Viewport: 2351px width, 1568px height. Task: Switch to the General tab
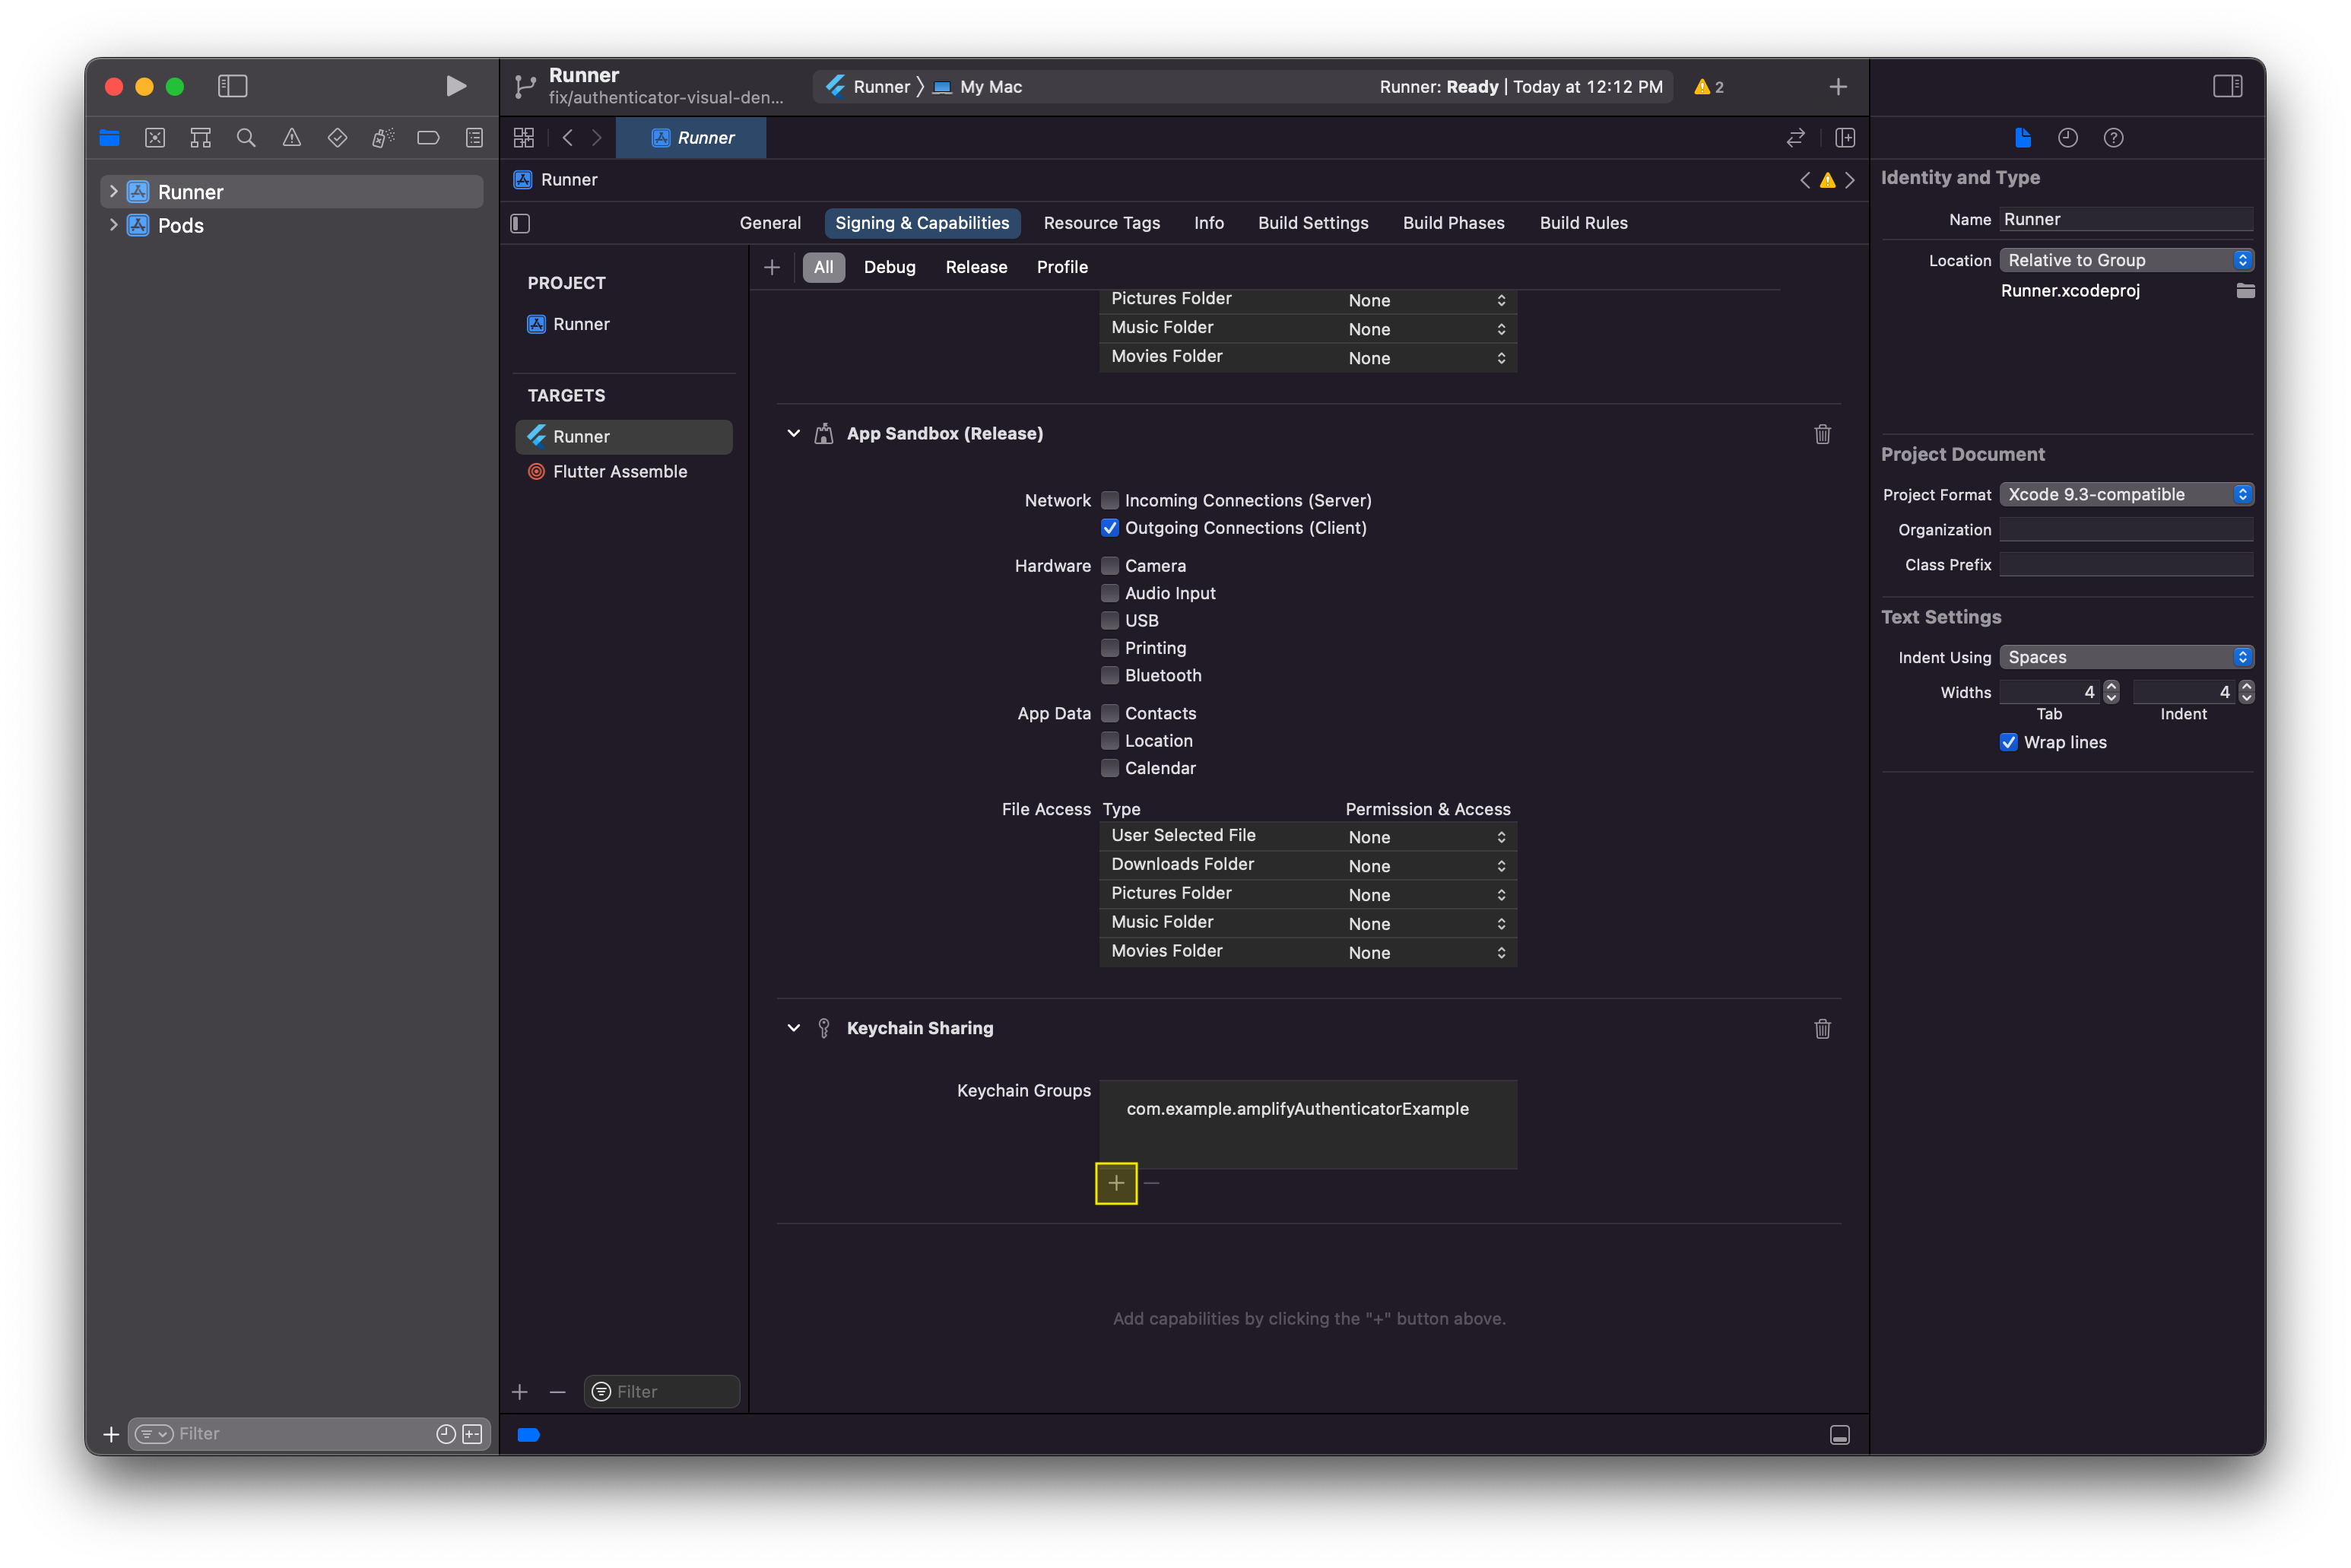[770, 223]
